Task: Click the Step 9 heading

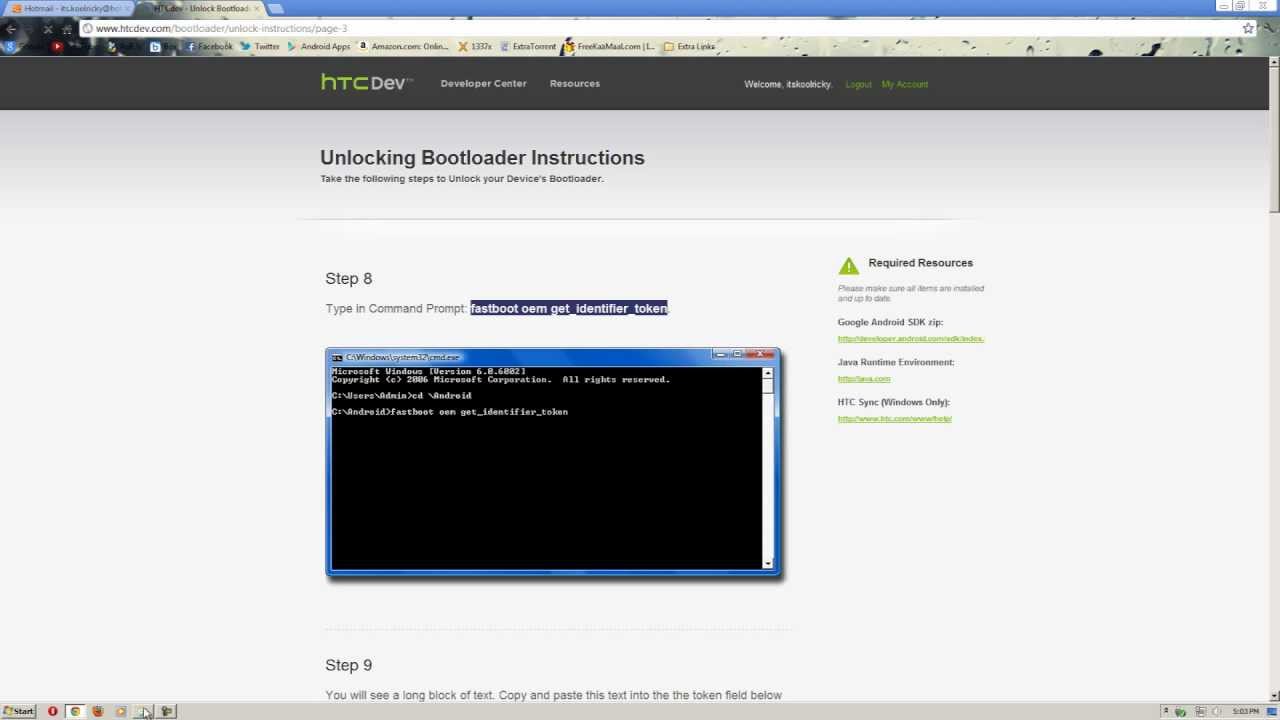Action: pyautogui.click(x=349, y=665)
